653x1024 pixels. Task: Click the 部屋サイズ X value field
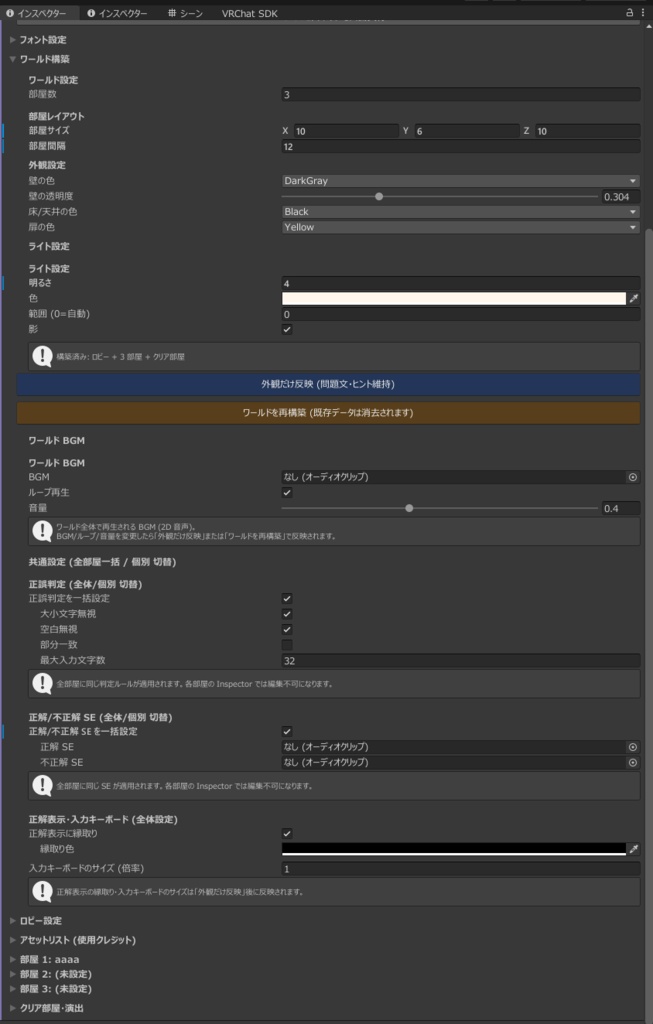click(345, 131)
